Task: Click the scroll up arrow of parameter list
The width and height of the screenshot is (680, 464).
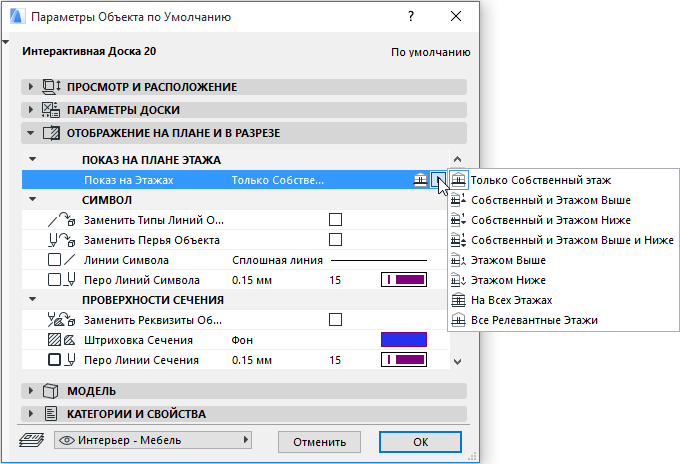Action: pos(457,159)
